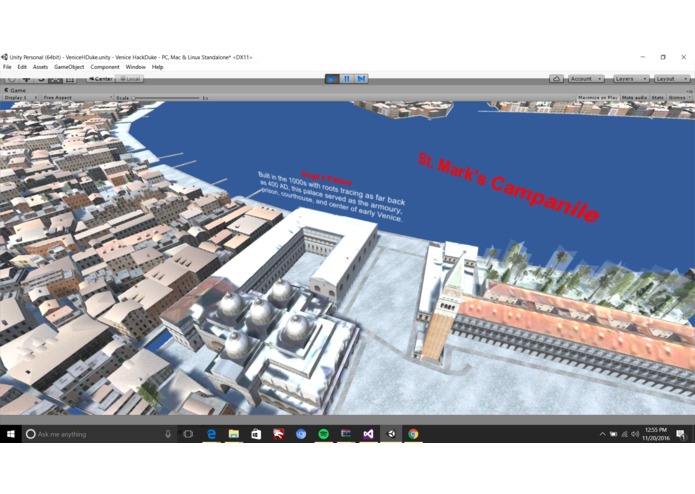Open Spotify from the taskbar
This screenshot has height=494, width=695.
pos(324,434)
